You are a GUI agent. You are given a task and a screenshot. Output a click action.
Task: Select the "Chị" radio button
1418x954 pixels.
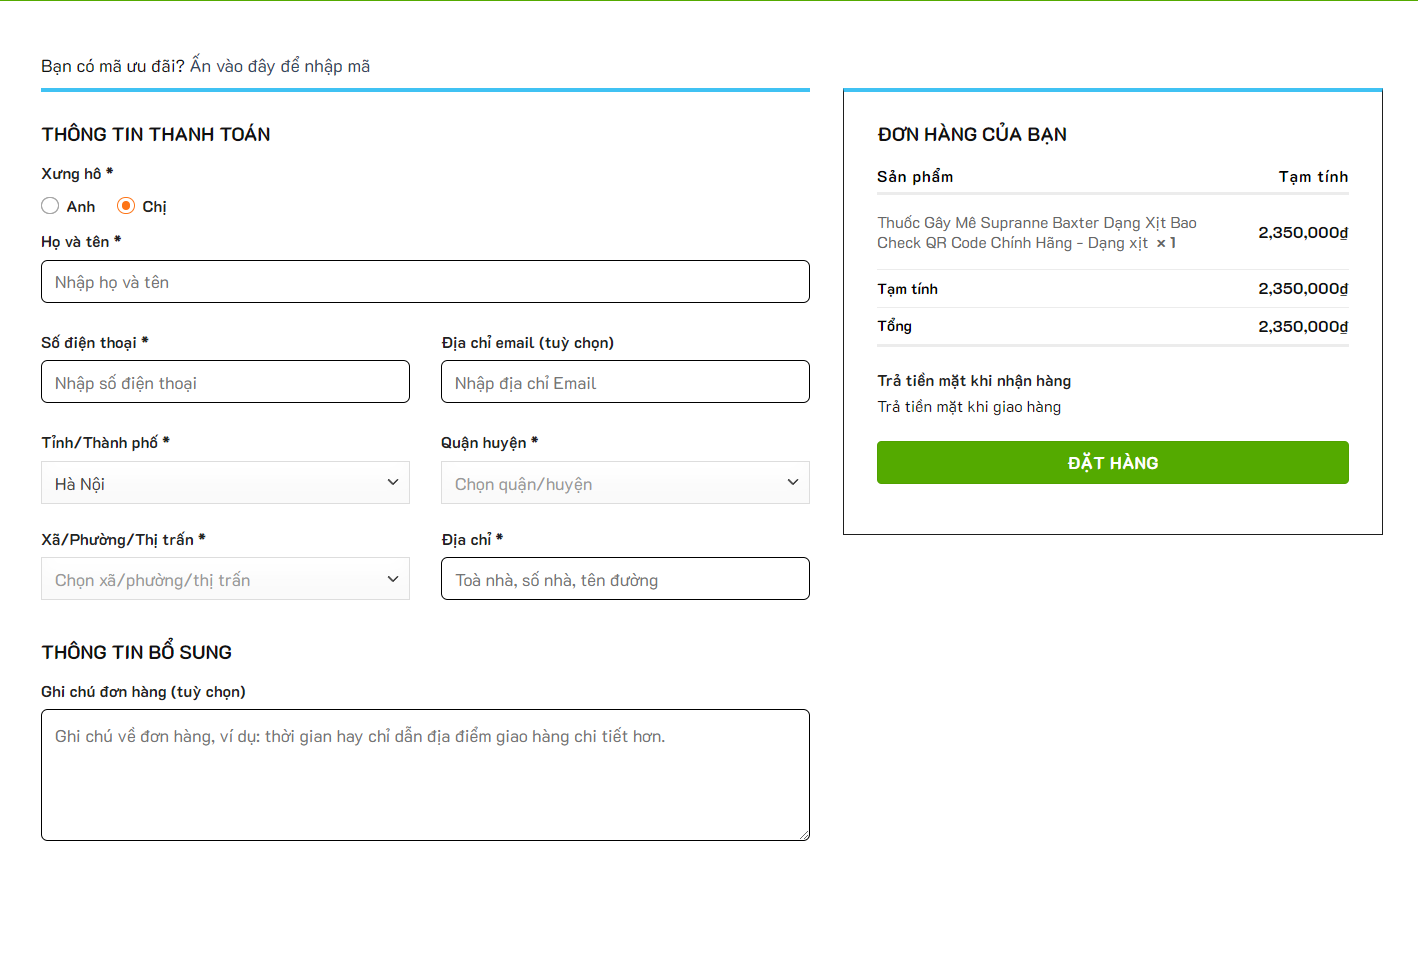(126, 206)
